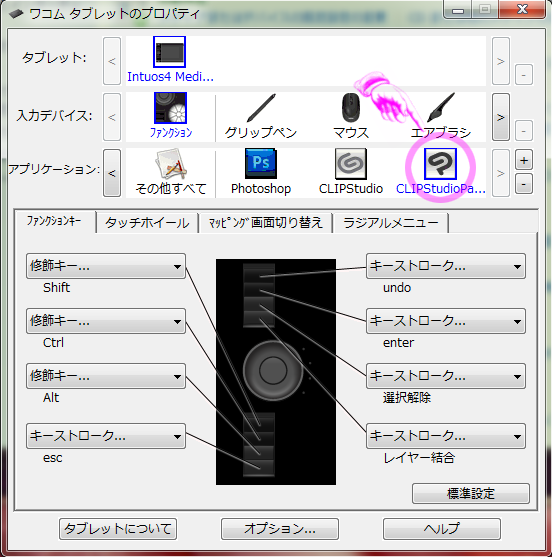The height and width of the screenshot is (557, 552).
Task: Click the tablet diagram's bottommost ExpressKey
Action: click(x=259, y=467)
